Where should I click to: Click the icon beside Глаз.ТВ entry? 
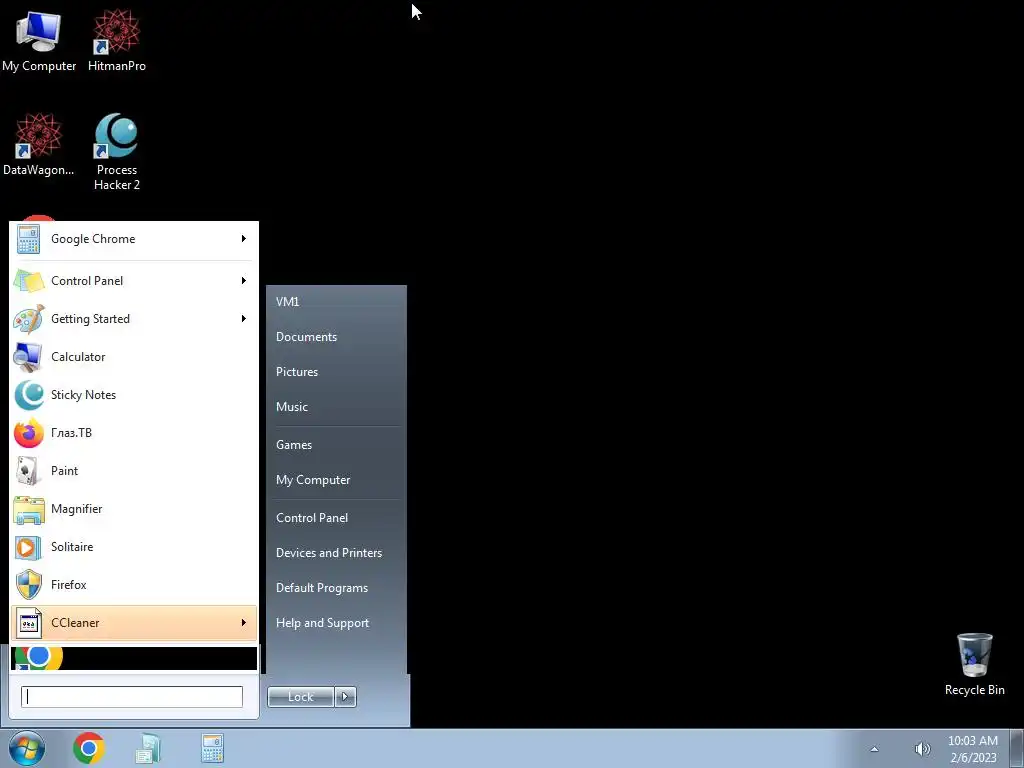pyautogui.click(x=29, y=433)
